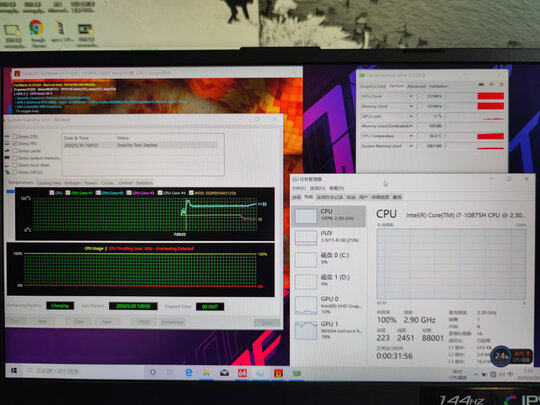This screenshot has width=540, height=405.
Task: Switch to the Voltages tab in AIDA64
Action: (73, 183)
